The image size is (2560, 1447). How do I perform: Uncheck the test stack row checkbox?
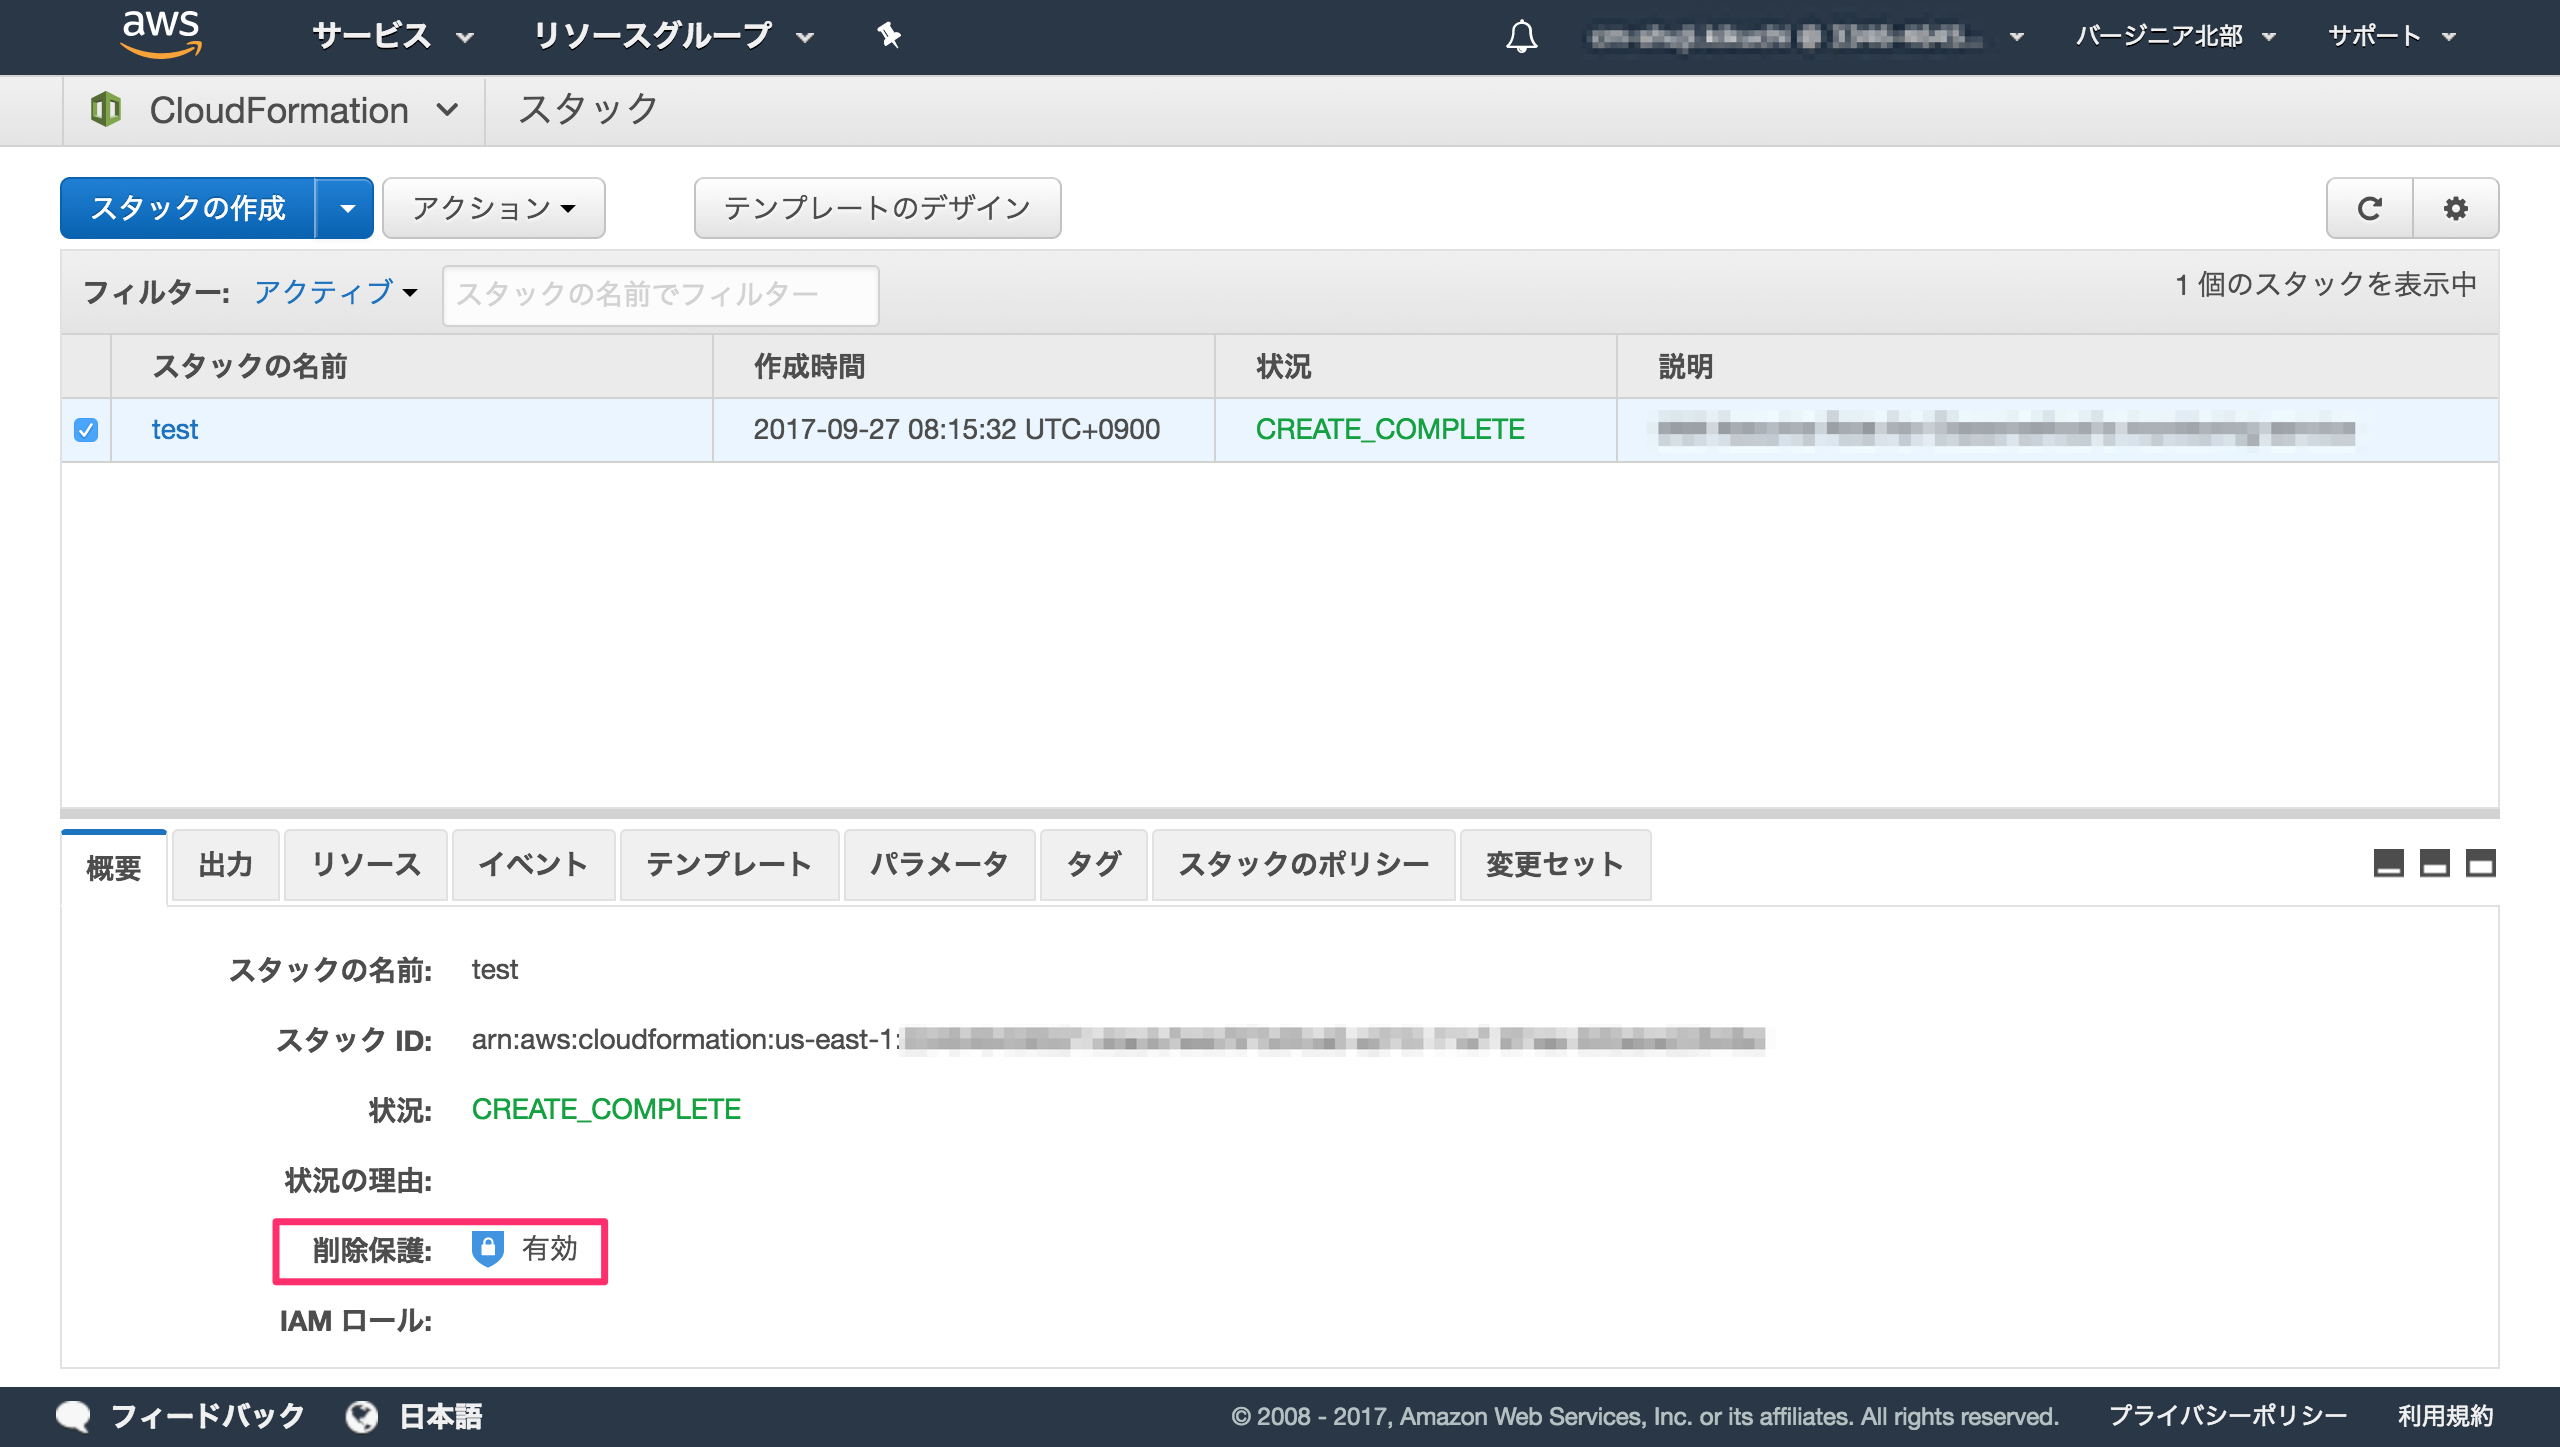tap(85, 429)
